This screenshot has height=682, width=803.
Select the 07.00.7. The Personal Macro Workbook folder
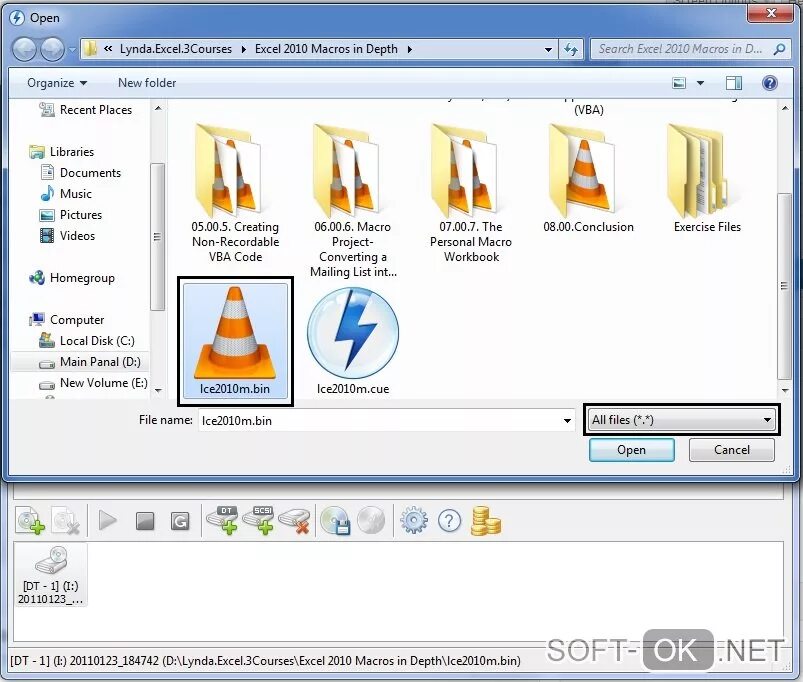click(471, 194)
